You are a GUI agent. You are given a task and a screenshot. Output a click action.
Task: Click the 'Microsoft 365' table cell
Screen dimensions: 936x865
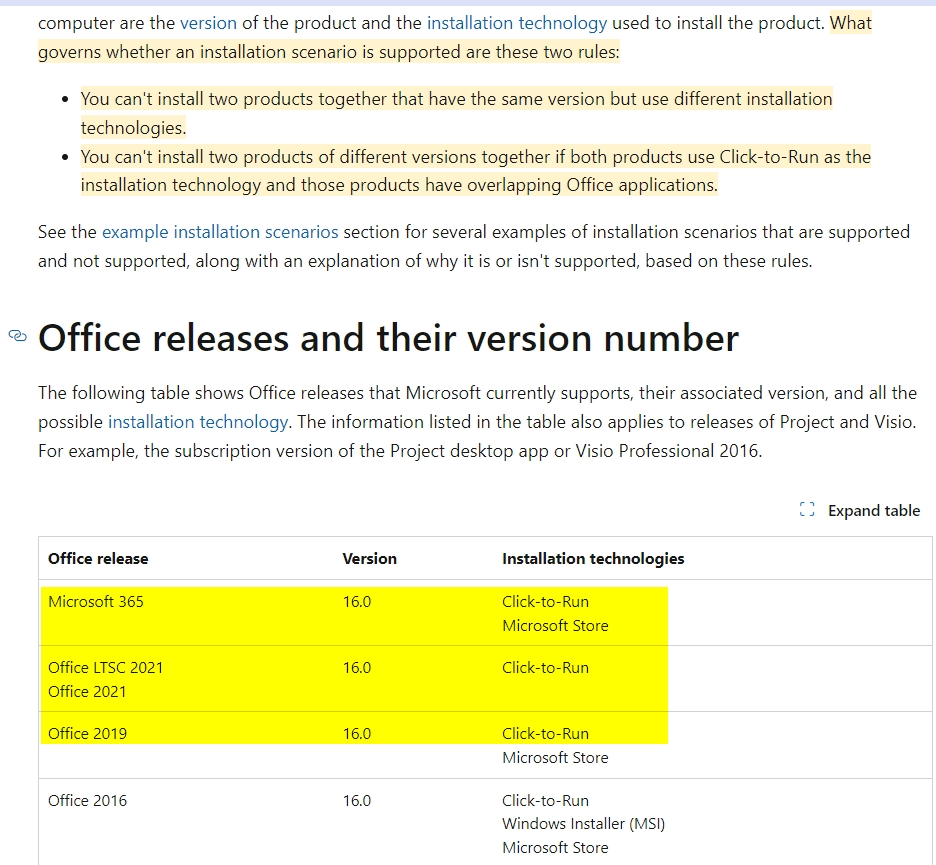point(96,602)
